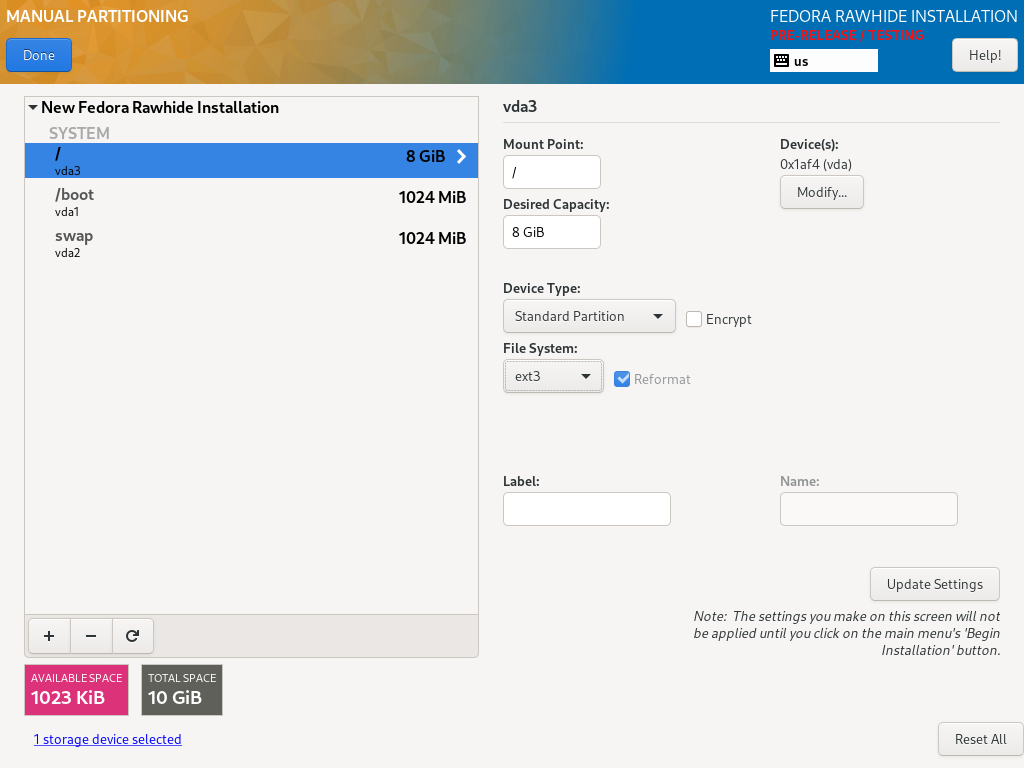Open the Device Type Standard Partition dropdown

pyautogui.click(x=589, y=317)
